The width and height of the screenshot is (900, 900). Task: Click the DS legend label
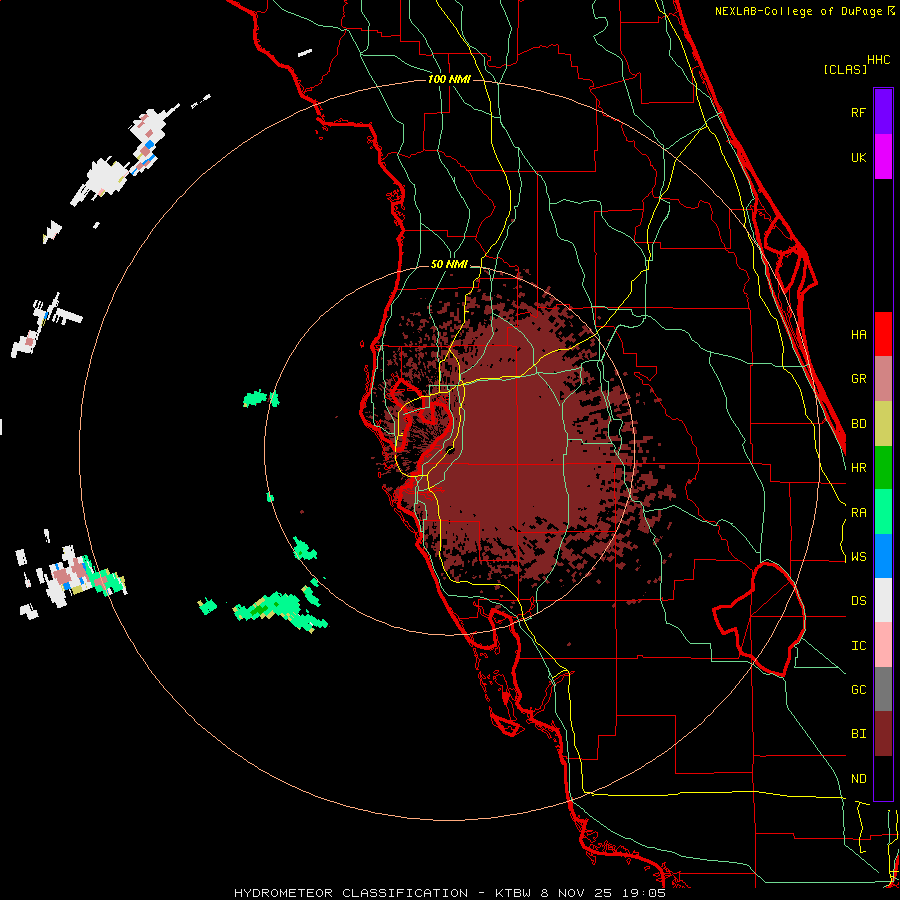coord(859,601)
